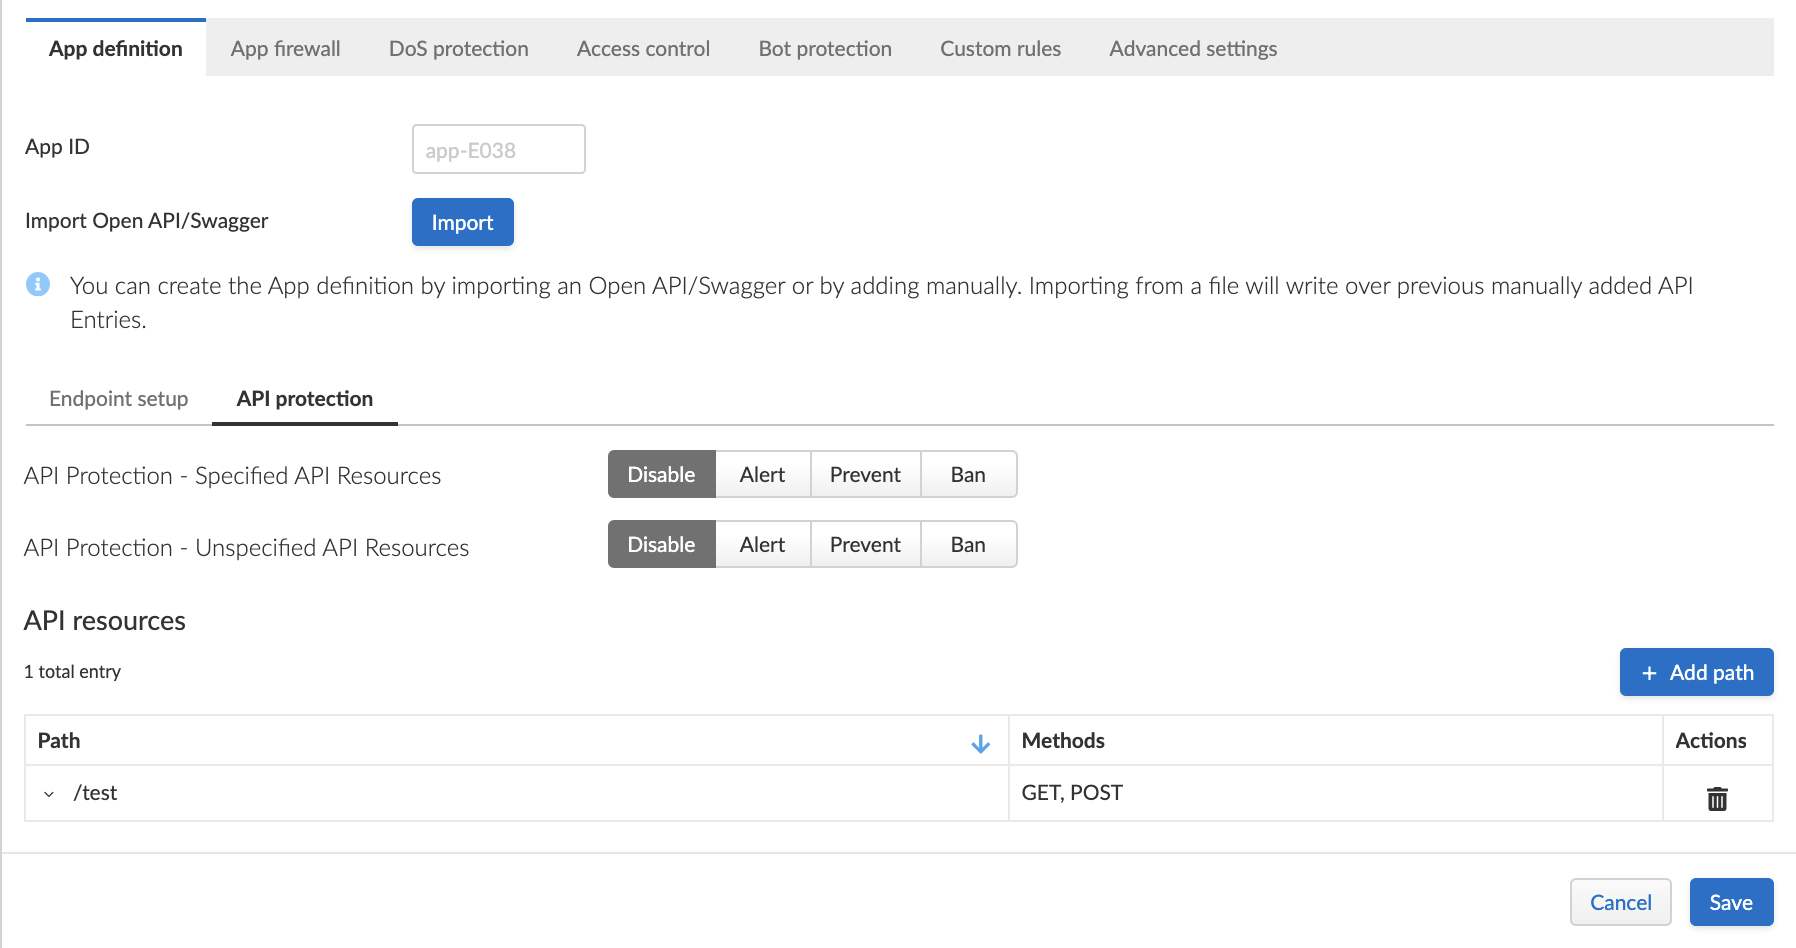Cancel the changes
1796x948 pixels.
pos(1621,902)
